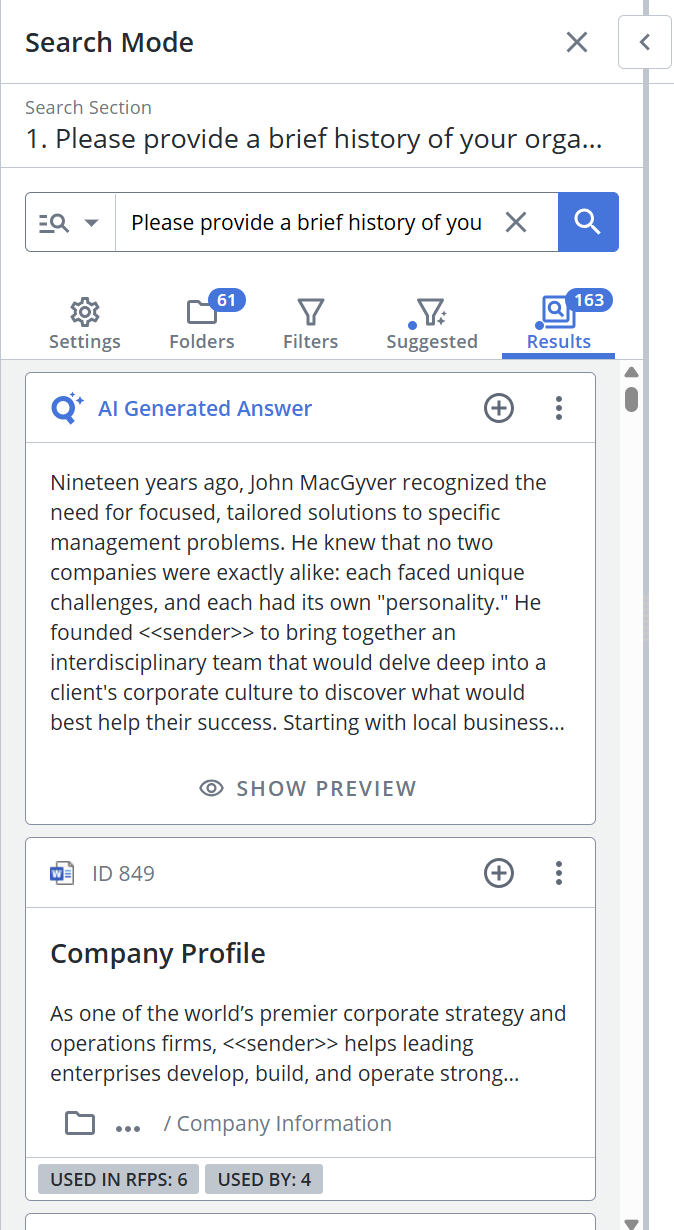Screen dimensions: 674x1230
Task: Close the Search Mode panel
Action: [577, 42]
